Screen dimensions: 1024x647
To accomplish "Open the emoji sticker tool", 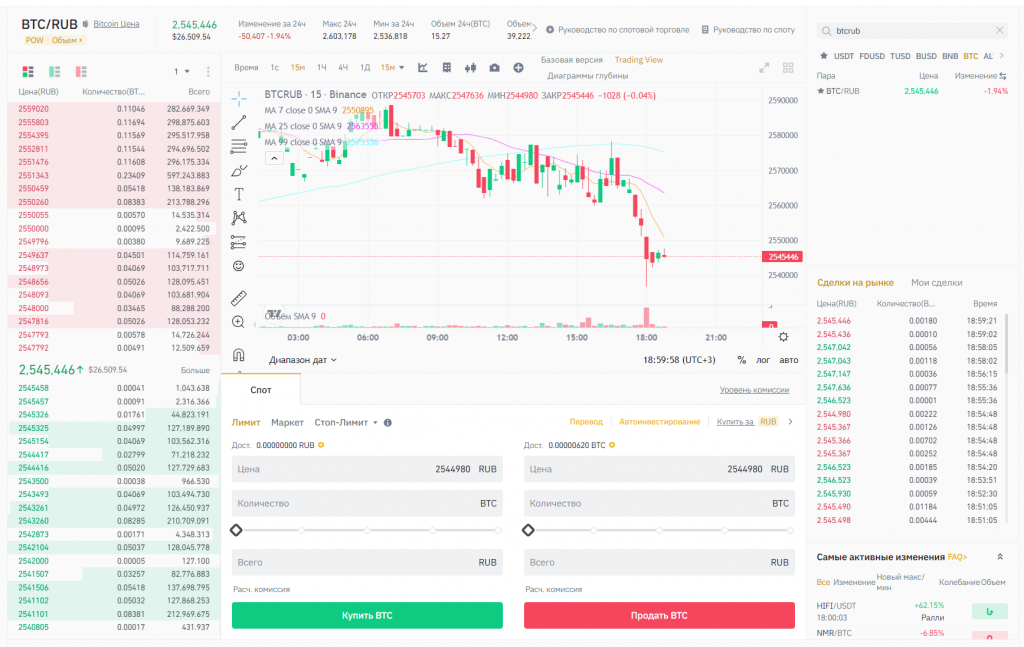I will tap(239, 266).
